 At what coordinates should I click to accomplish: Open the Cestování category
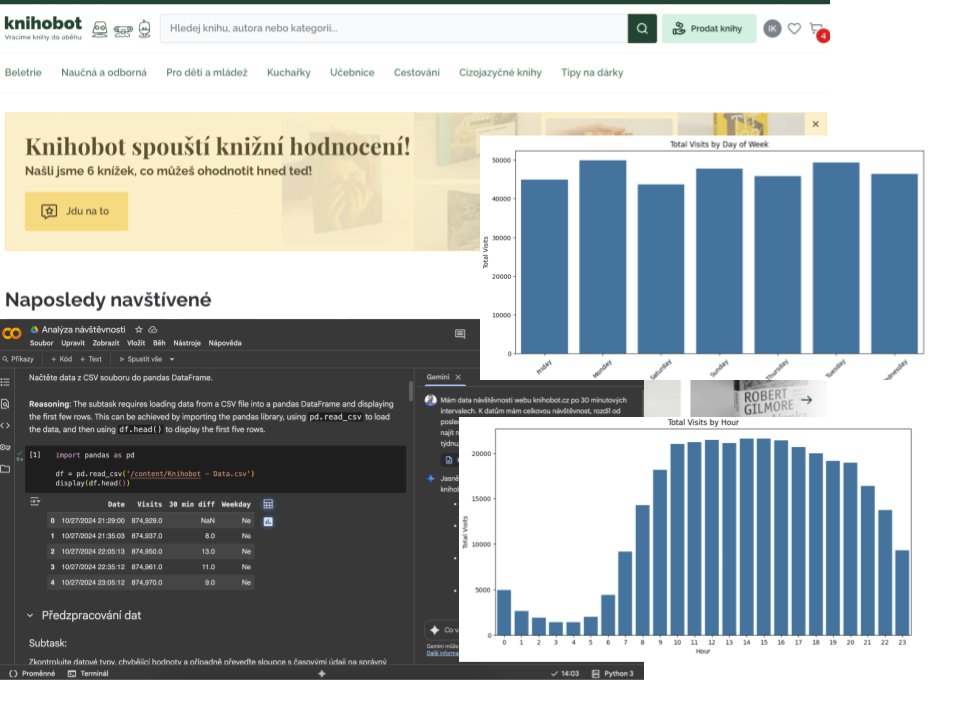(416, 72)
